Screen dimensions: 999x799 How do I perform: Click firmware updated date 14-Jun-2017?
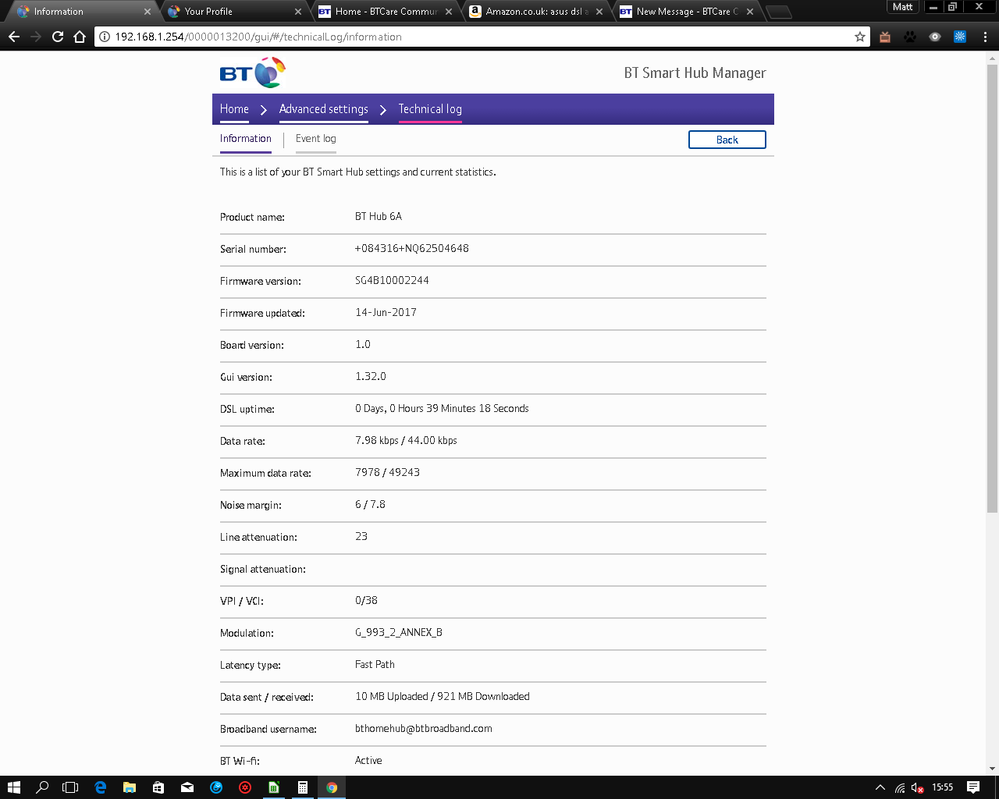click(385, 312)
